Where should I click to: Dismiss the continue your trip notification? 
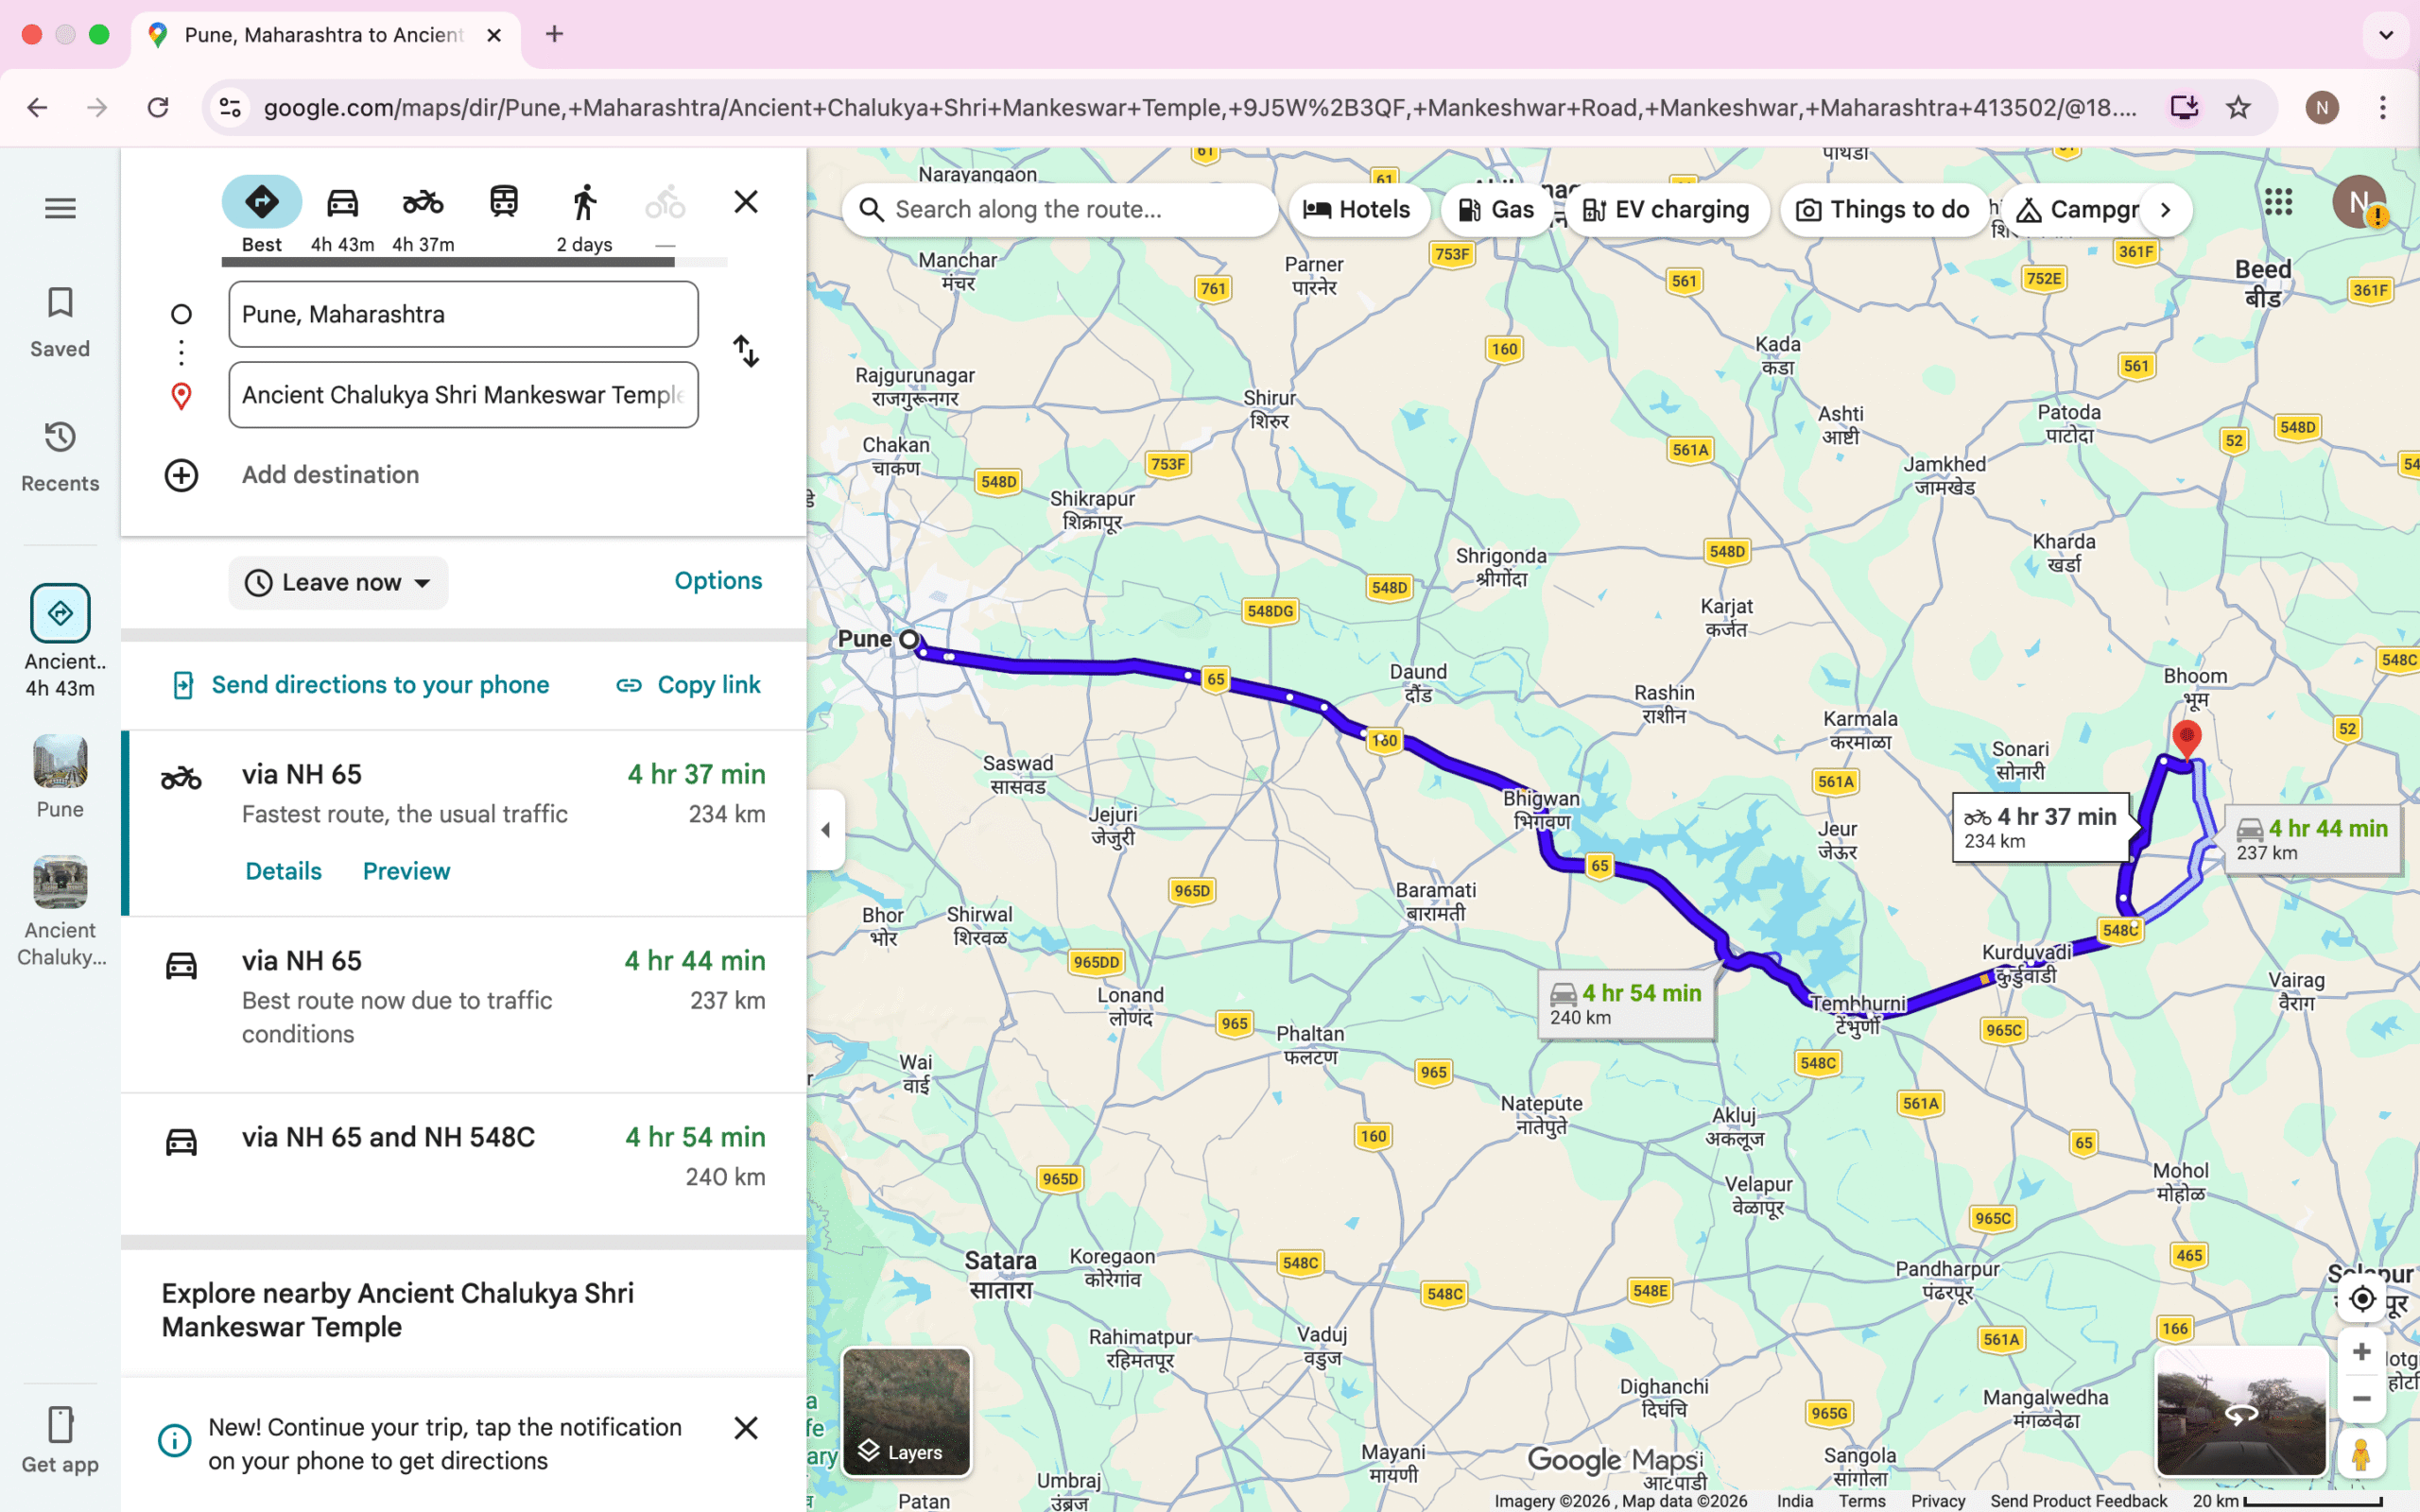coord(746,1428)
